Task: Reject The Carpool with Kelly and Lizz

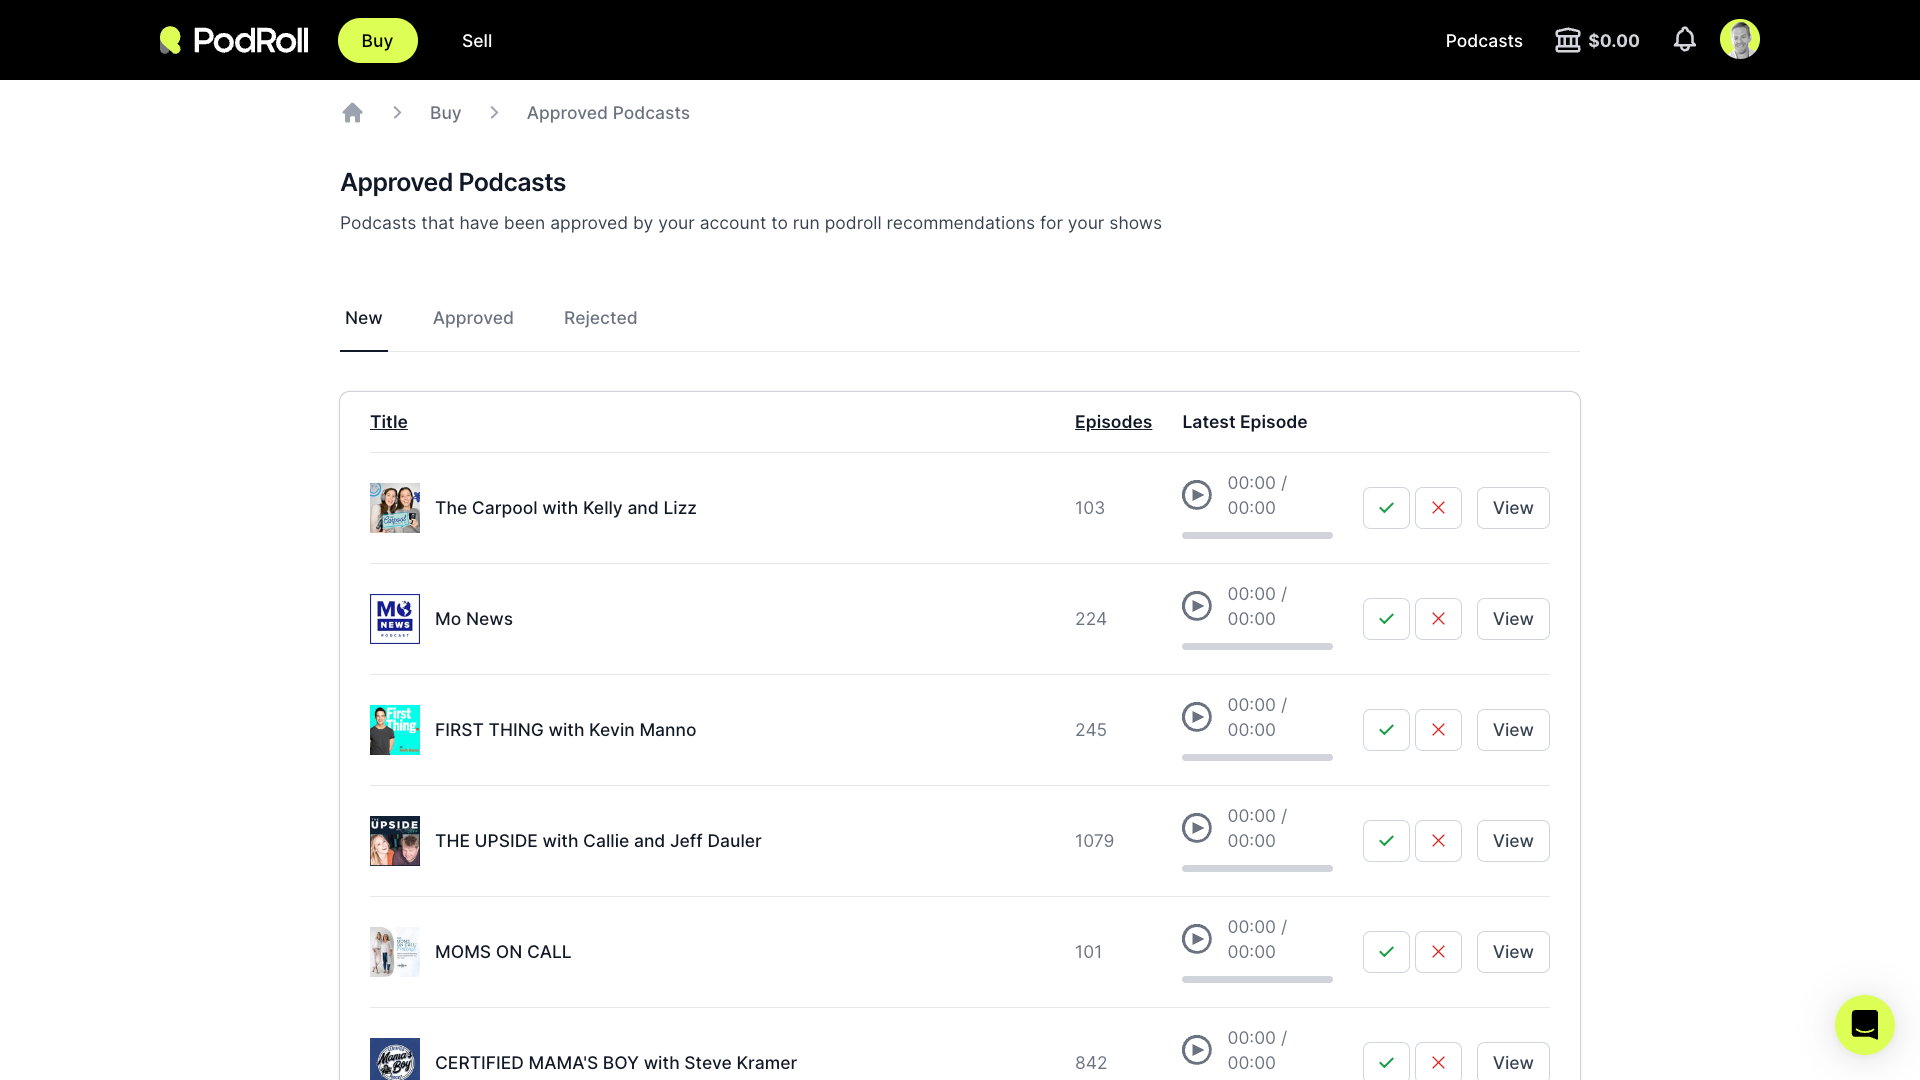Action: point(1438,508)
